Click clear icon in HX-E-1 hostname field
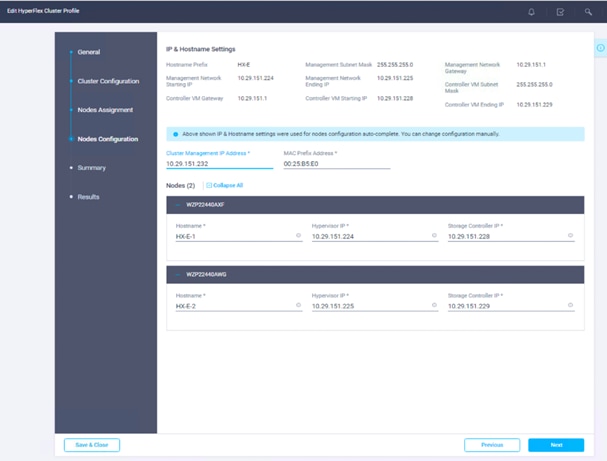Image resolution: width=607 pixels, height=461 pixels. pos(298,235)
